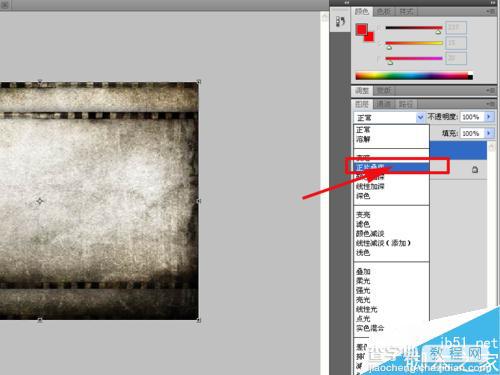
Task: Open the blend mode dropdown showing 正常
Action: (389, 117)
